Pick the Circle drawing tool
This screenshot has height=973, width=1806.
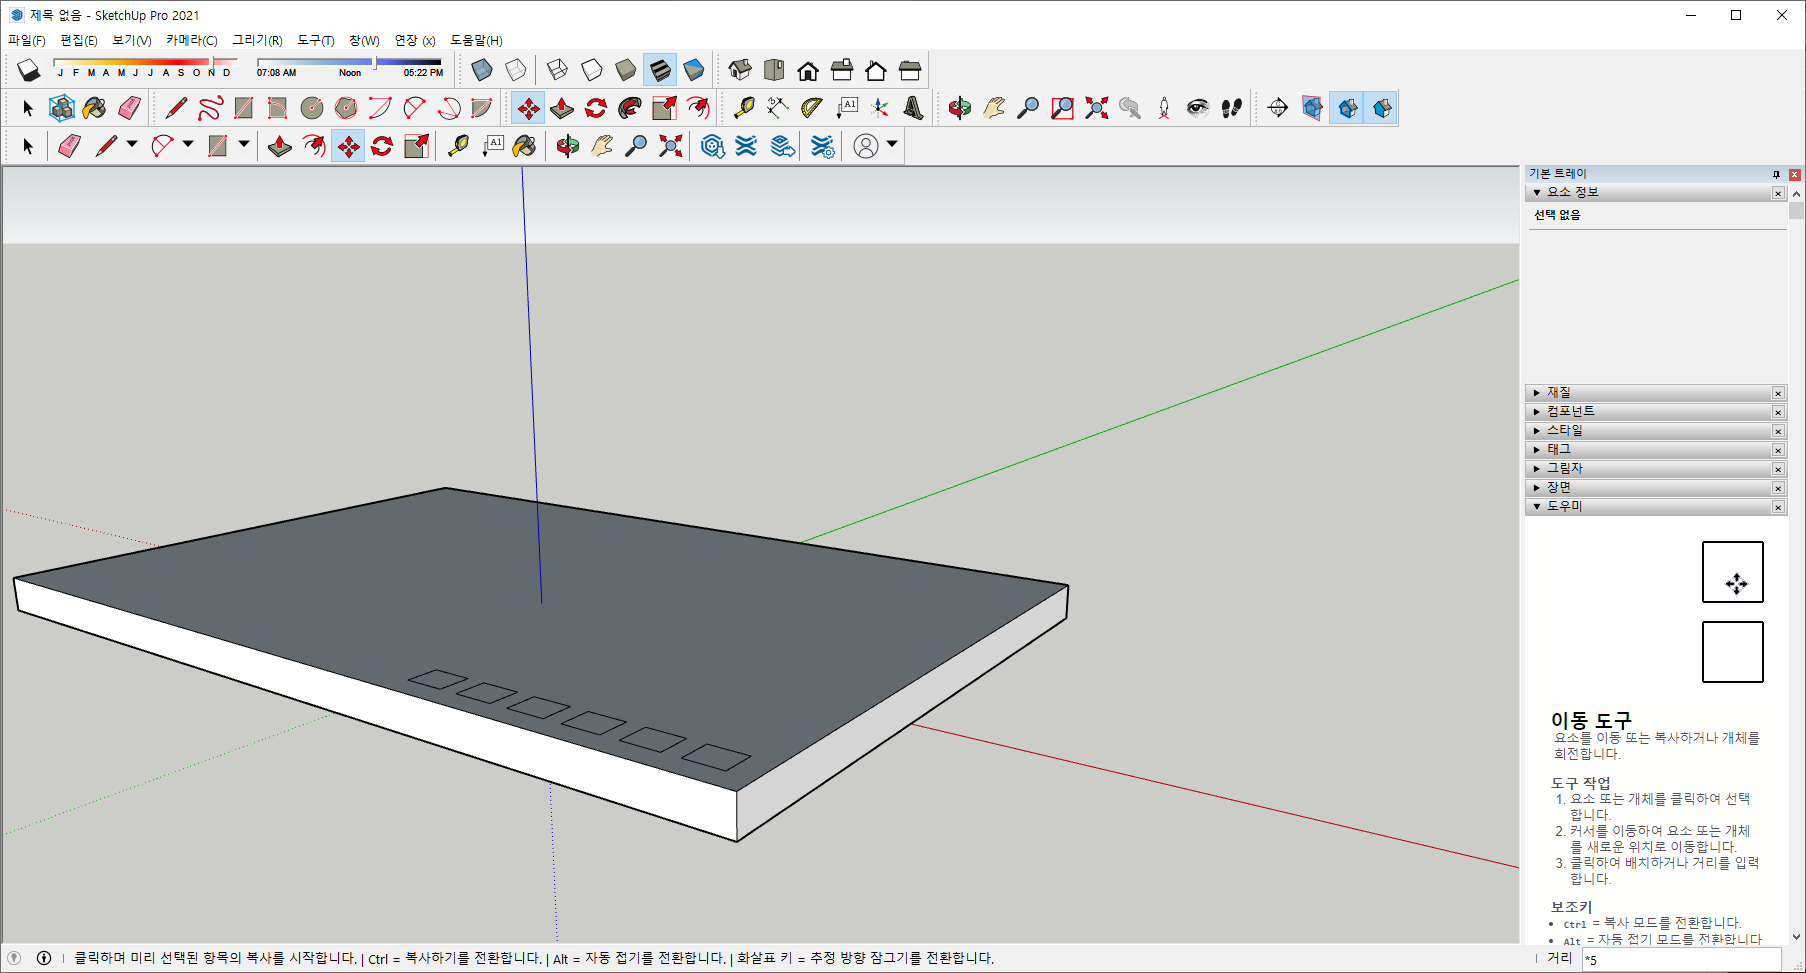312,108
